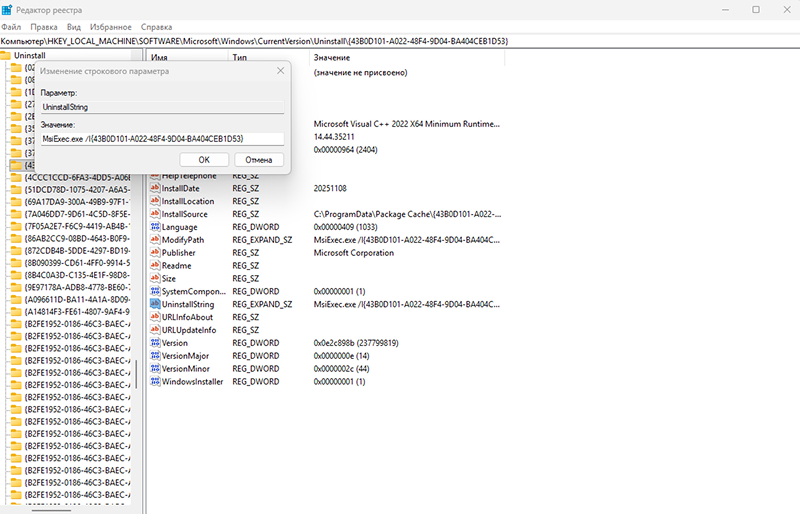The width and height of the screenshot is (800, 514).
Task: Open the Избранное menu
Action: click(x=113, y=26)
